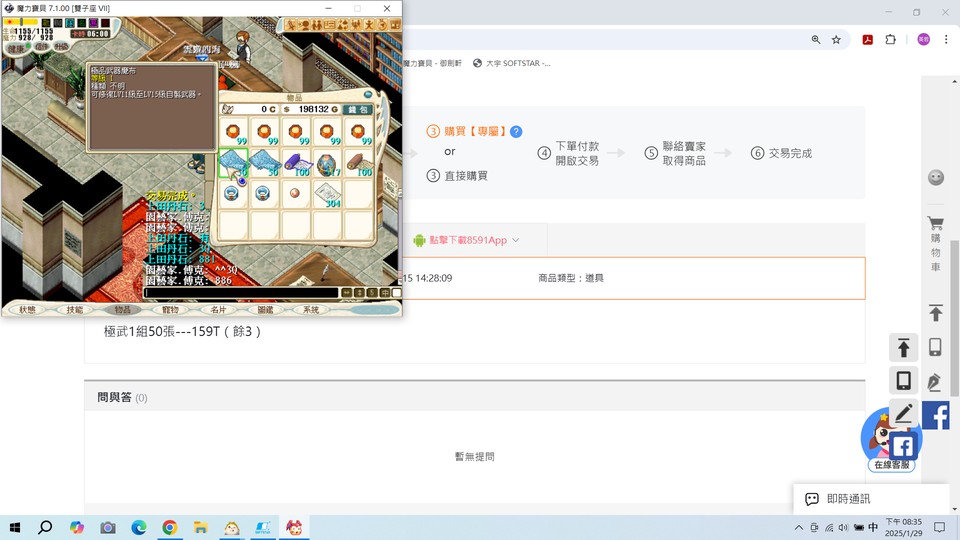Open the 即時通訊 instant messaging panel
960x540 pixels.
pyautogui.click(x=871, y=499)
